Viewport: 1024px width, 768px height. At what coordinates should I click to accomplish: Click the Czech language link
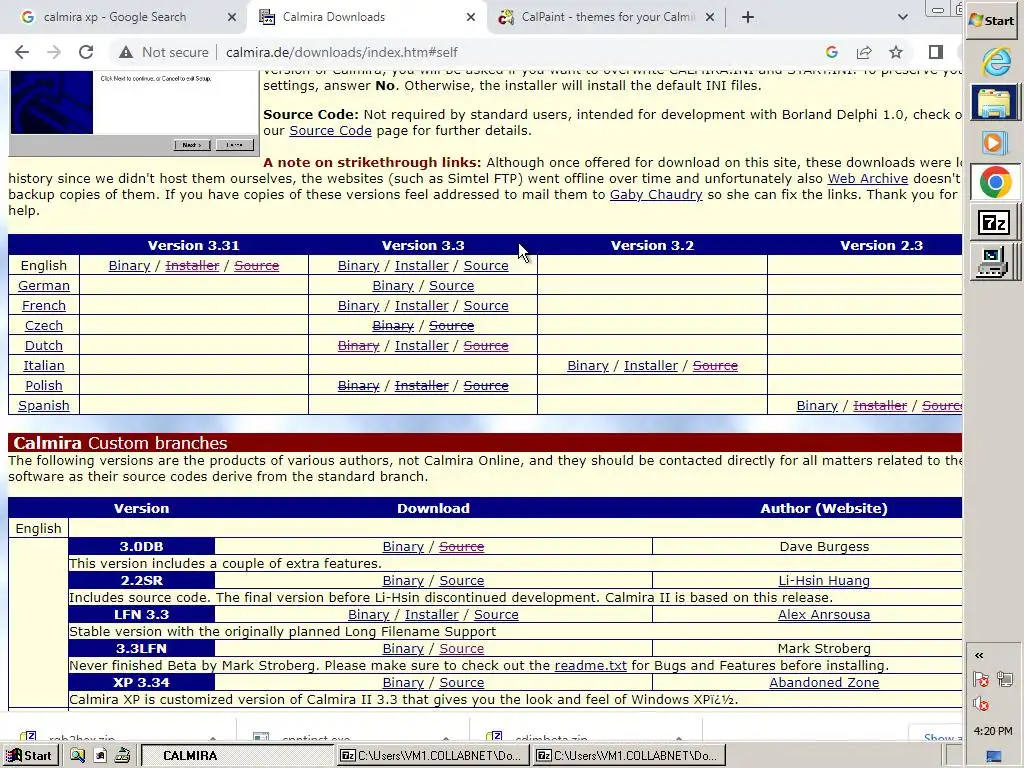coord(44,325)
